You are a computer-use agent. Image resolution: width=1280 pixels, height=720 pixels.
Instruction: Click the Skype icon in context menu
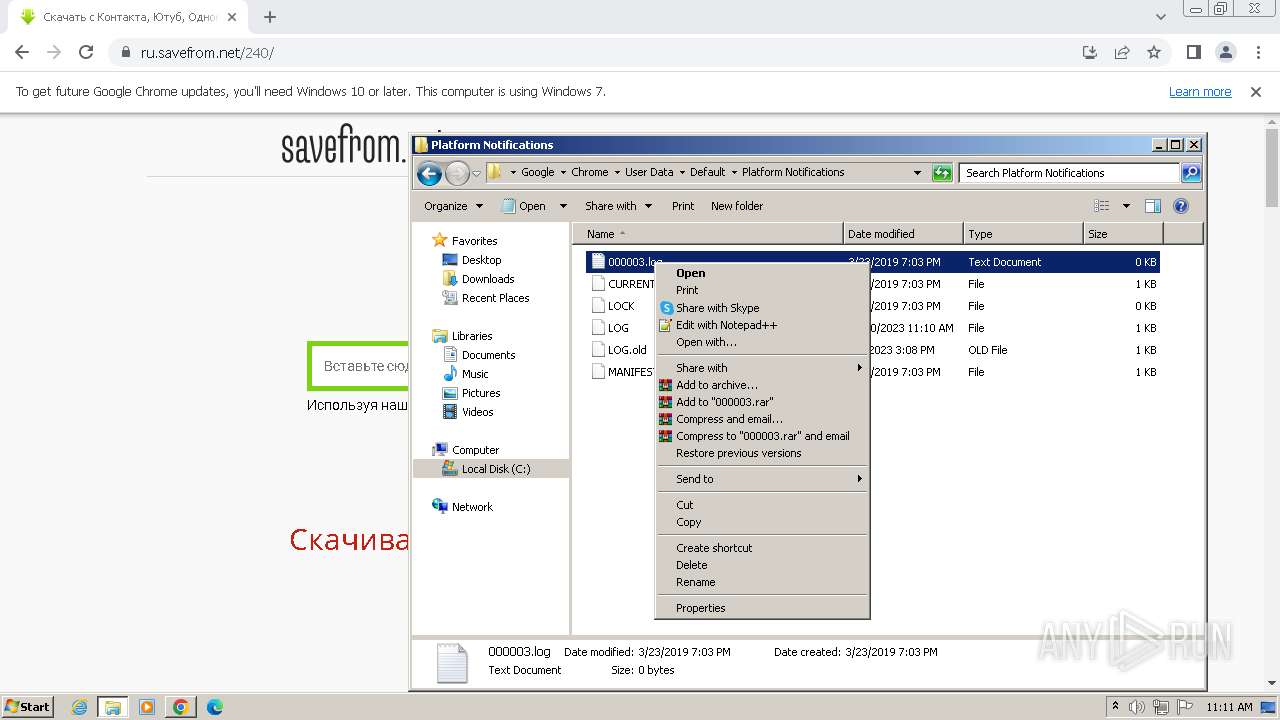[x=666, y=308]
